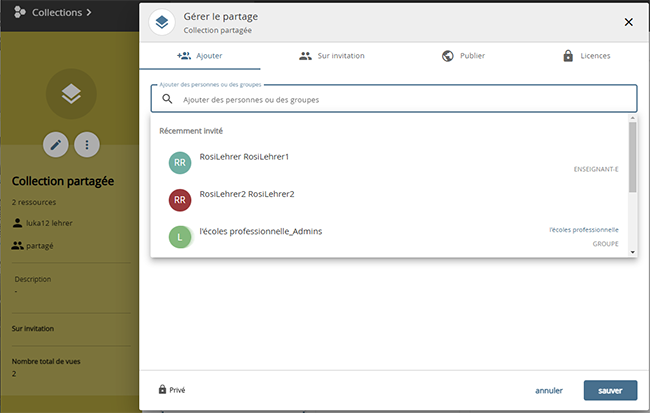Viewport: 650px width, 413px height.
Task: Focus the add people or groups field
Action: [x=400, y=99]
